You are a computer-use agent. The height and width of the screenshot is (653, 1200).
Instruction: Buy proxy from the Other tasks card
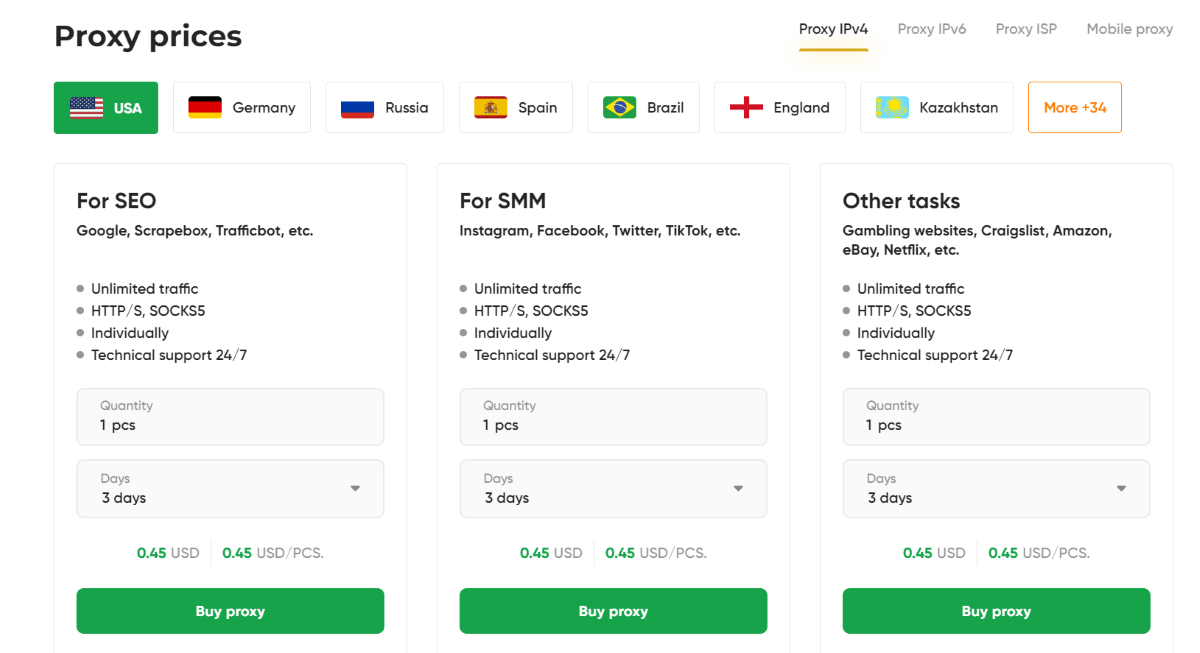coord(996,610)
